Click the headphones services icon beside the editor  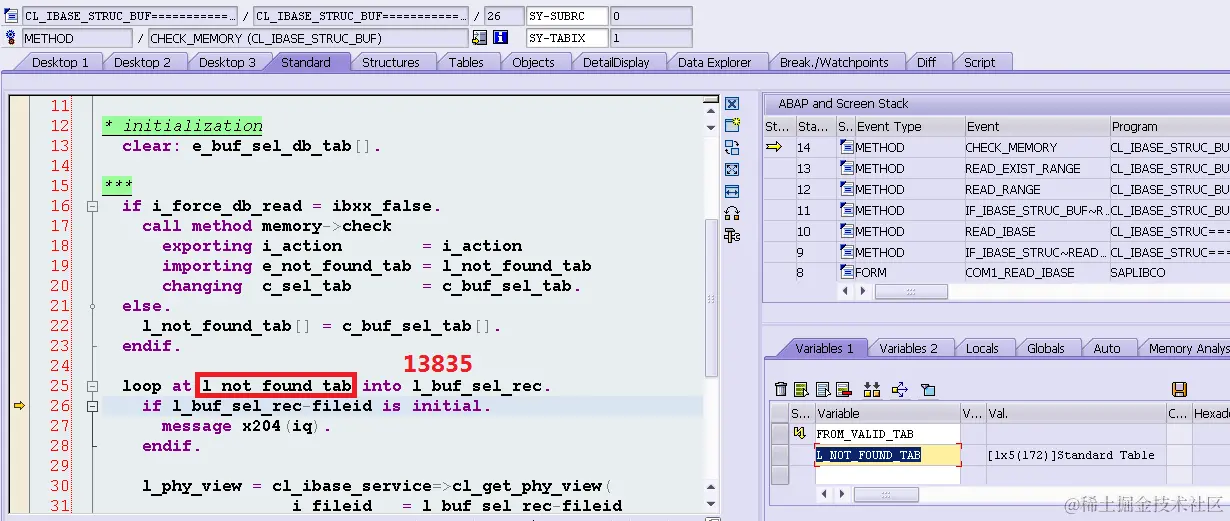click(x=732, y=213)
